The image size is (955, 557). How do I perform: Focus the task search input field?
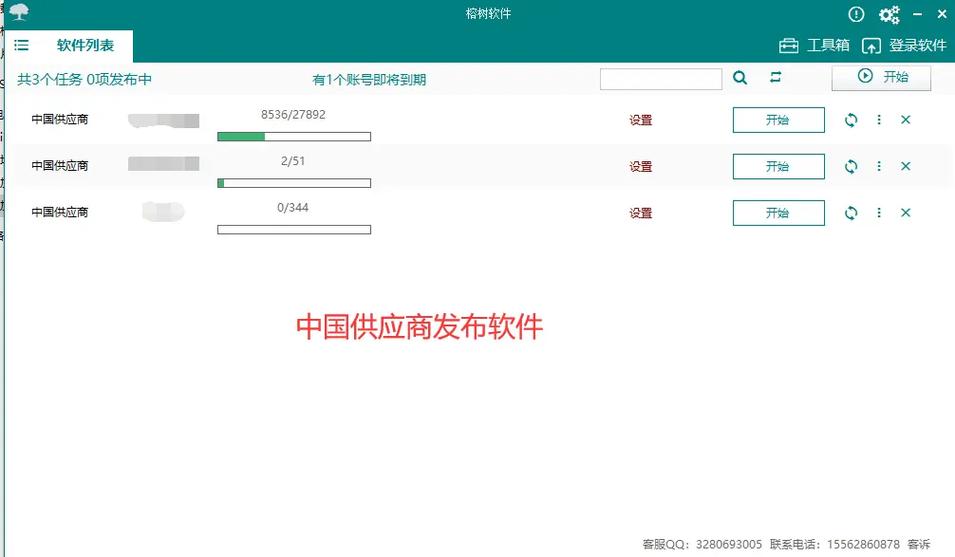[x=661, y=79]
